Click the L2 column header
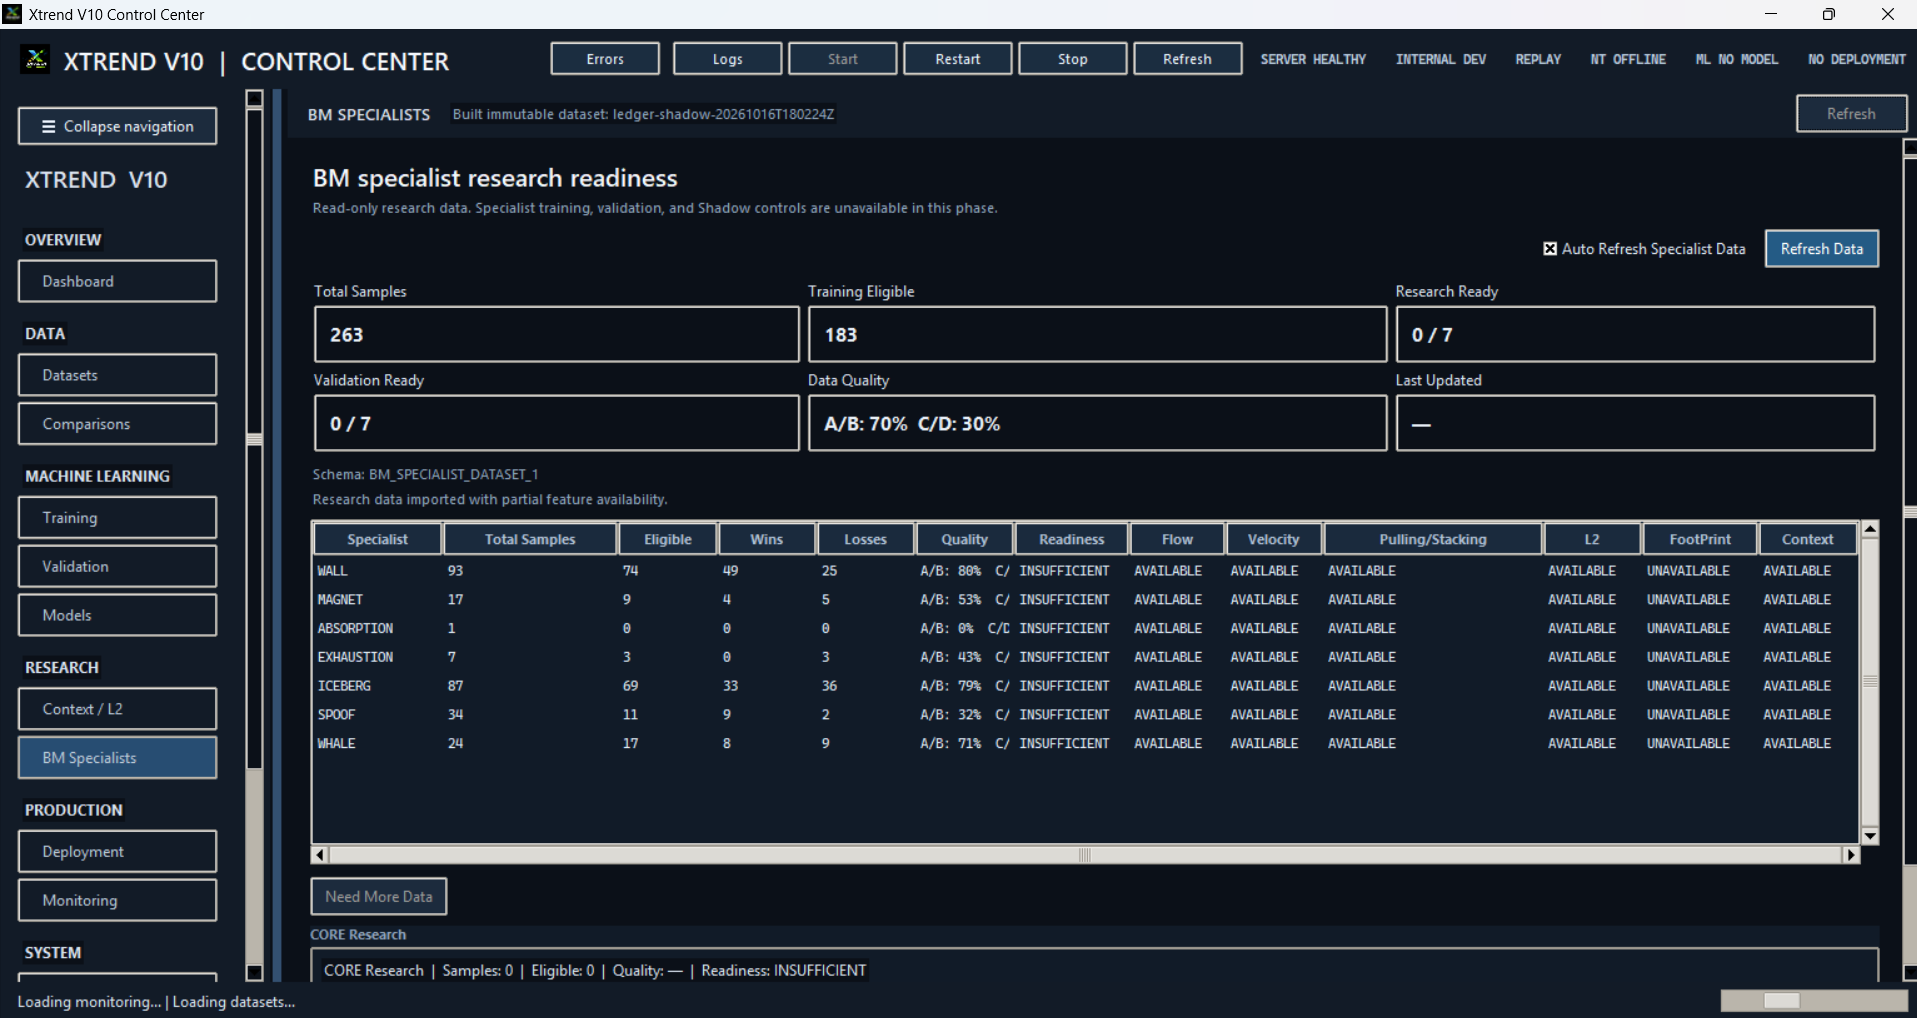This screenshot has height=1018, width=1917. (x=1592, y=539)
